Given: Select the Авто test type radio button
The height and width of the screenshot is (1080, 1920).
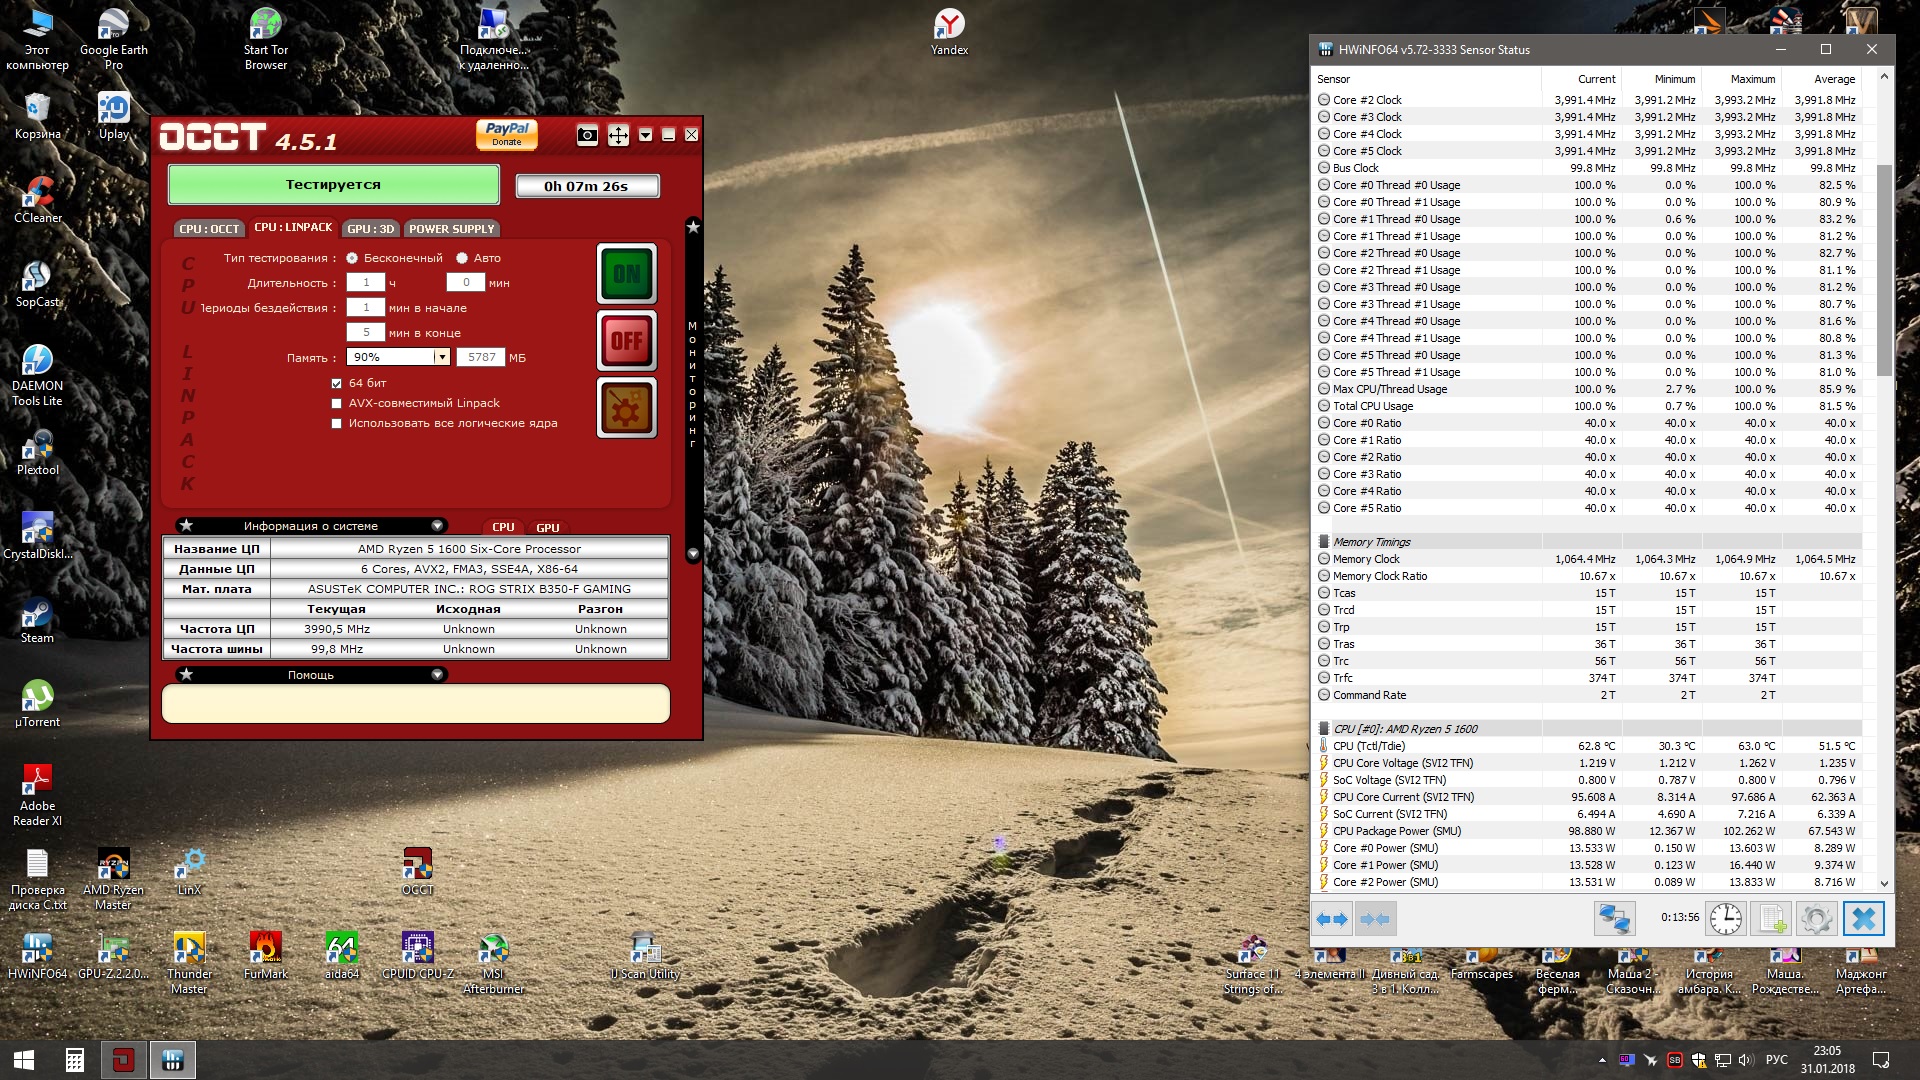Looking at the screenshot, I should [462, 258].
